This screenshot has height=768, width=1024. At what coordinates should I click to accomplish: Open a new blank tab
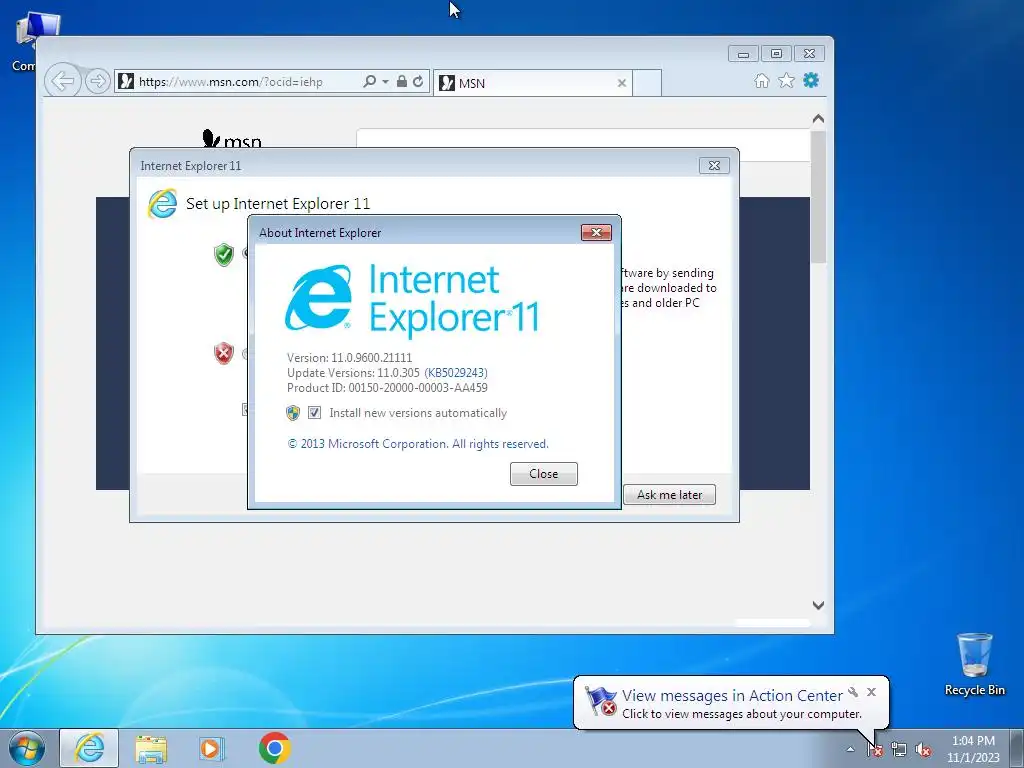click(647, 83)
